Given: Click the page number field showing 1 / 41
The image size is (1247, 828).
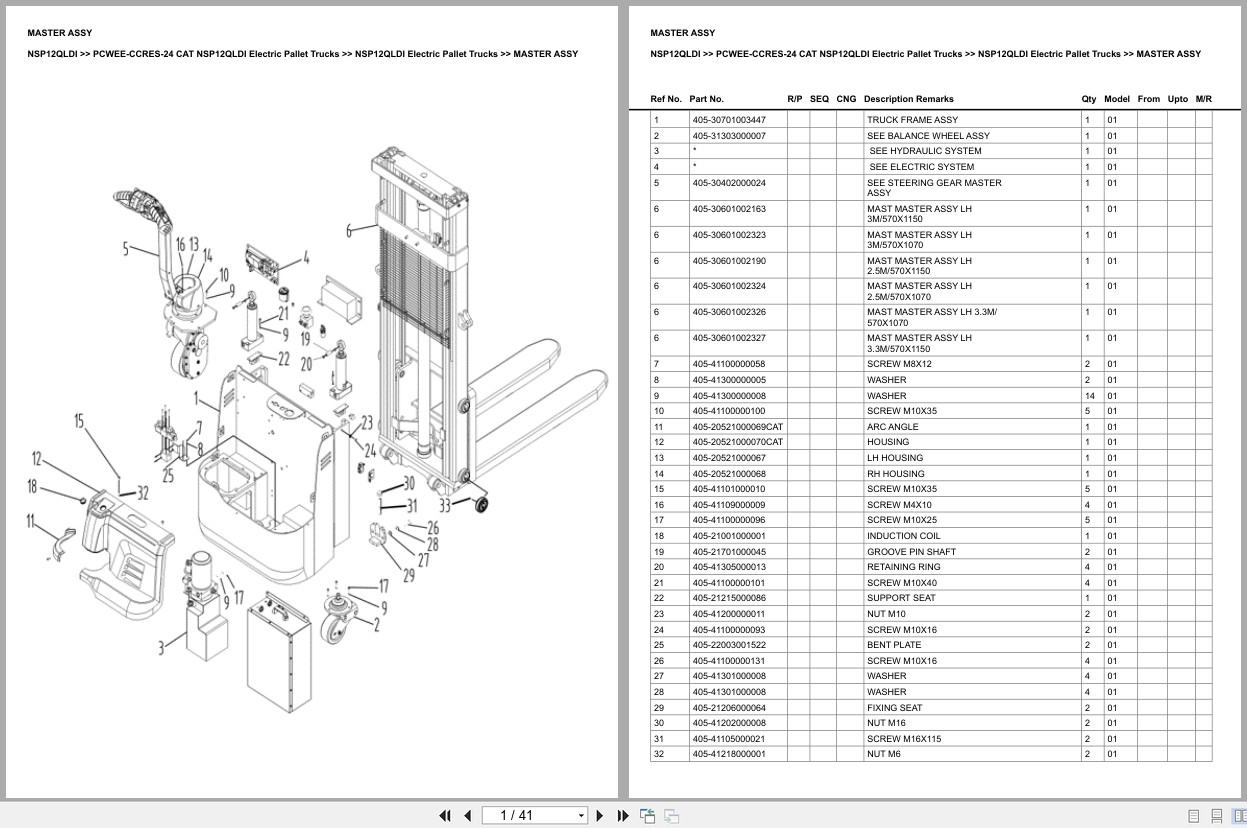Looking at the screenshot, I should click(x=530, y=814).
